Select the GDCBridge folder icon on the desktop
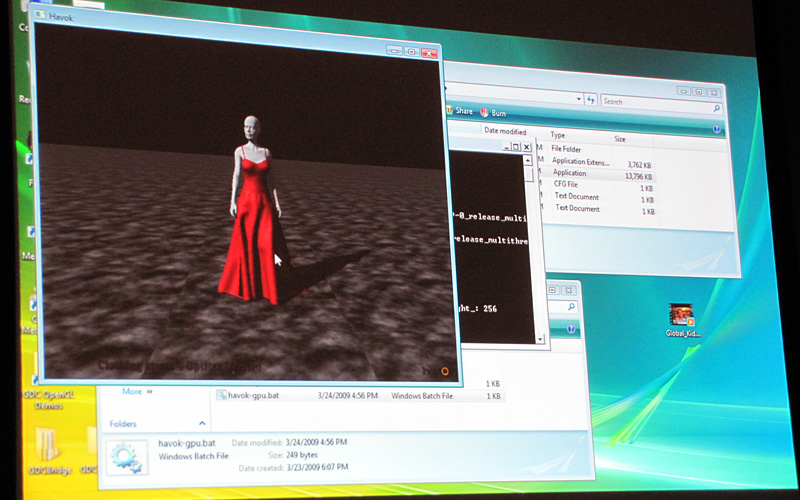Image resolution: width=800 pixels, height=500 pixels. (46, 444)
